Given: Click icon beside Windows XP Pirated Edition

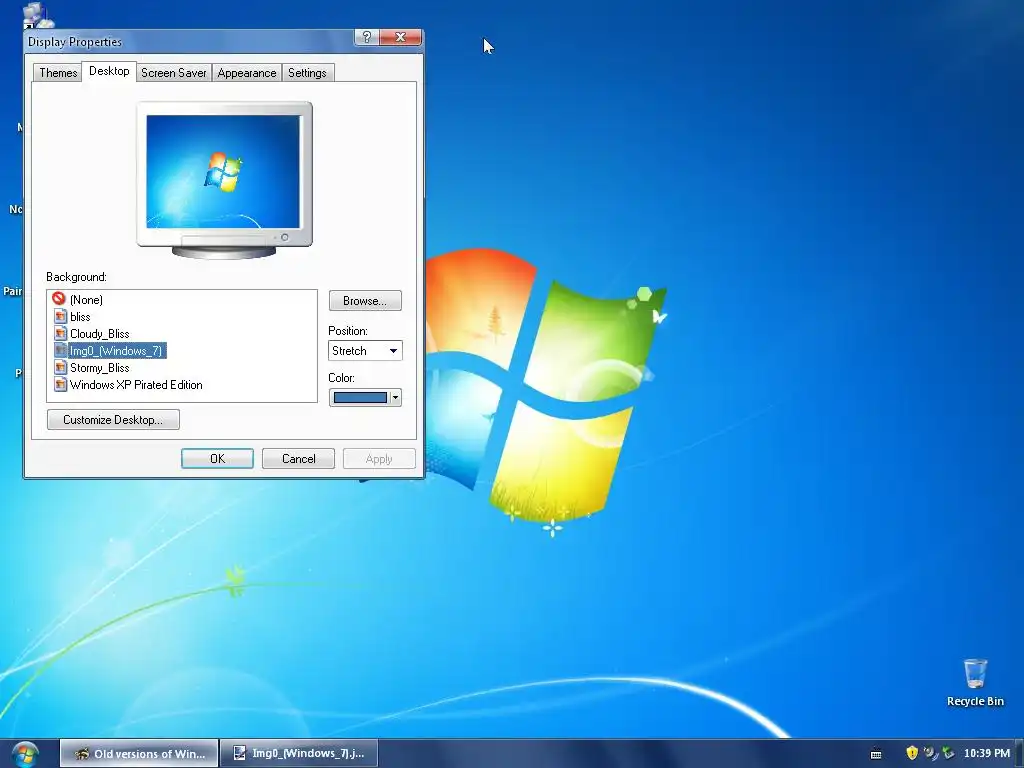Looking at the screenshot, I should click(60, 385).
